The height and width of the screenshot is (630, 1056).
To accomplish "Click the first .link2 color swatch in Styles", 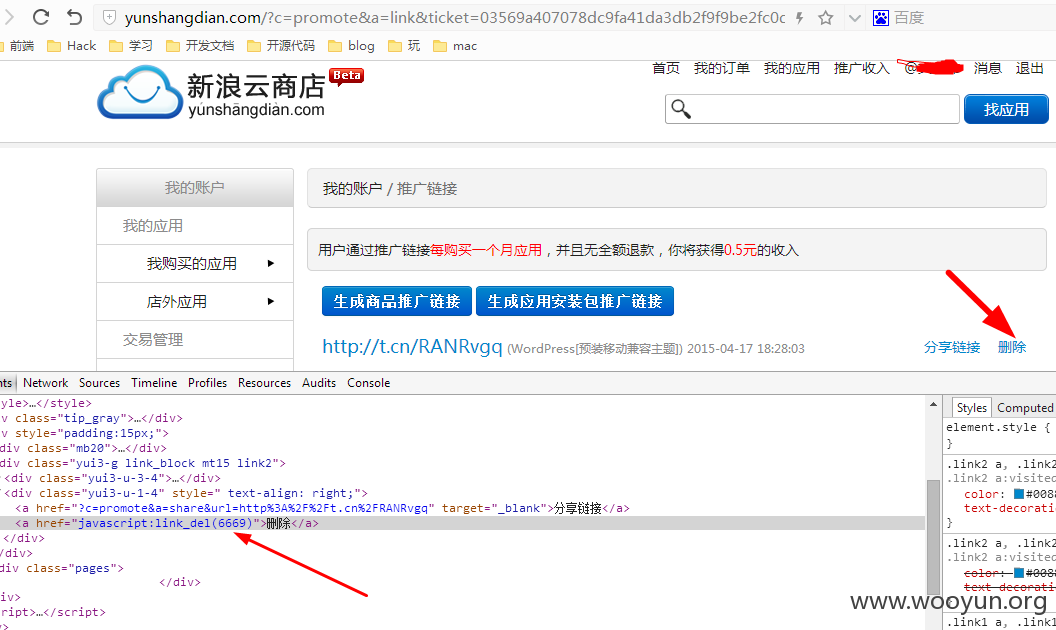I will (1018, 494).
